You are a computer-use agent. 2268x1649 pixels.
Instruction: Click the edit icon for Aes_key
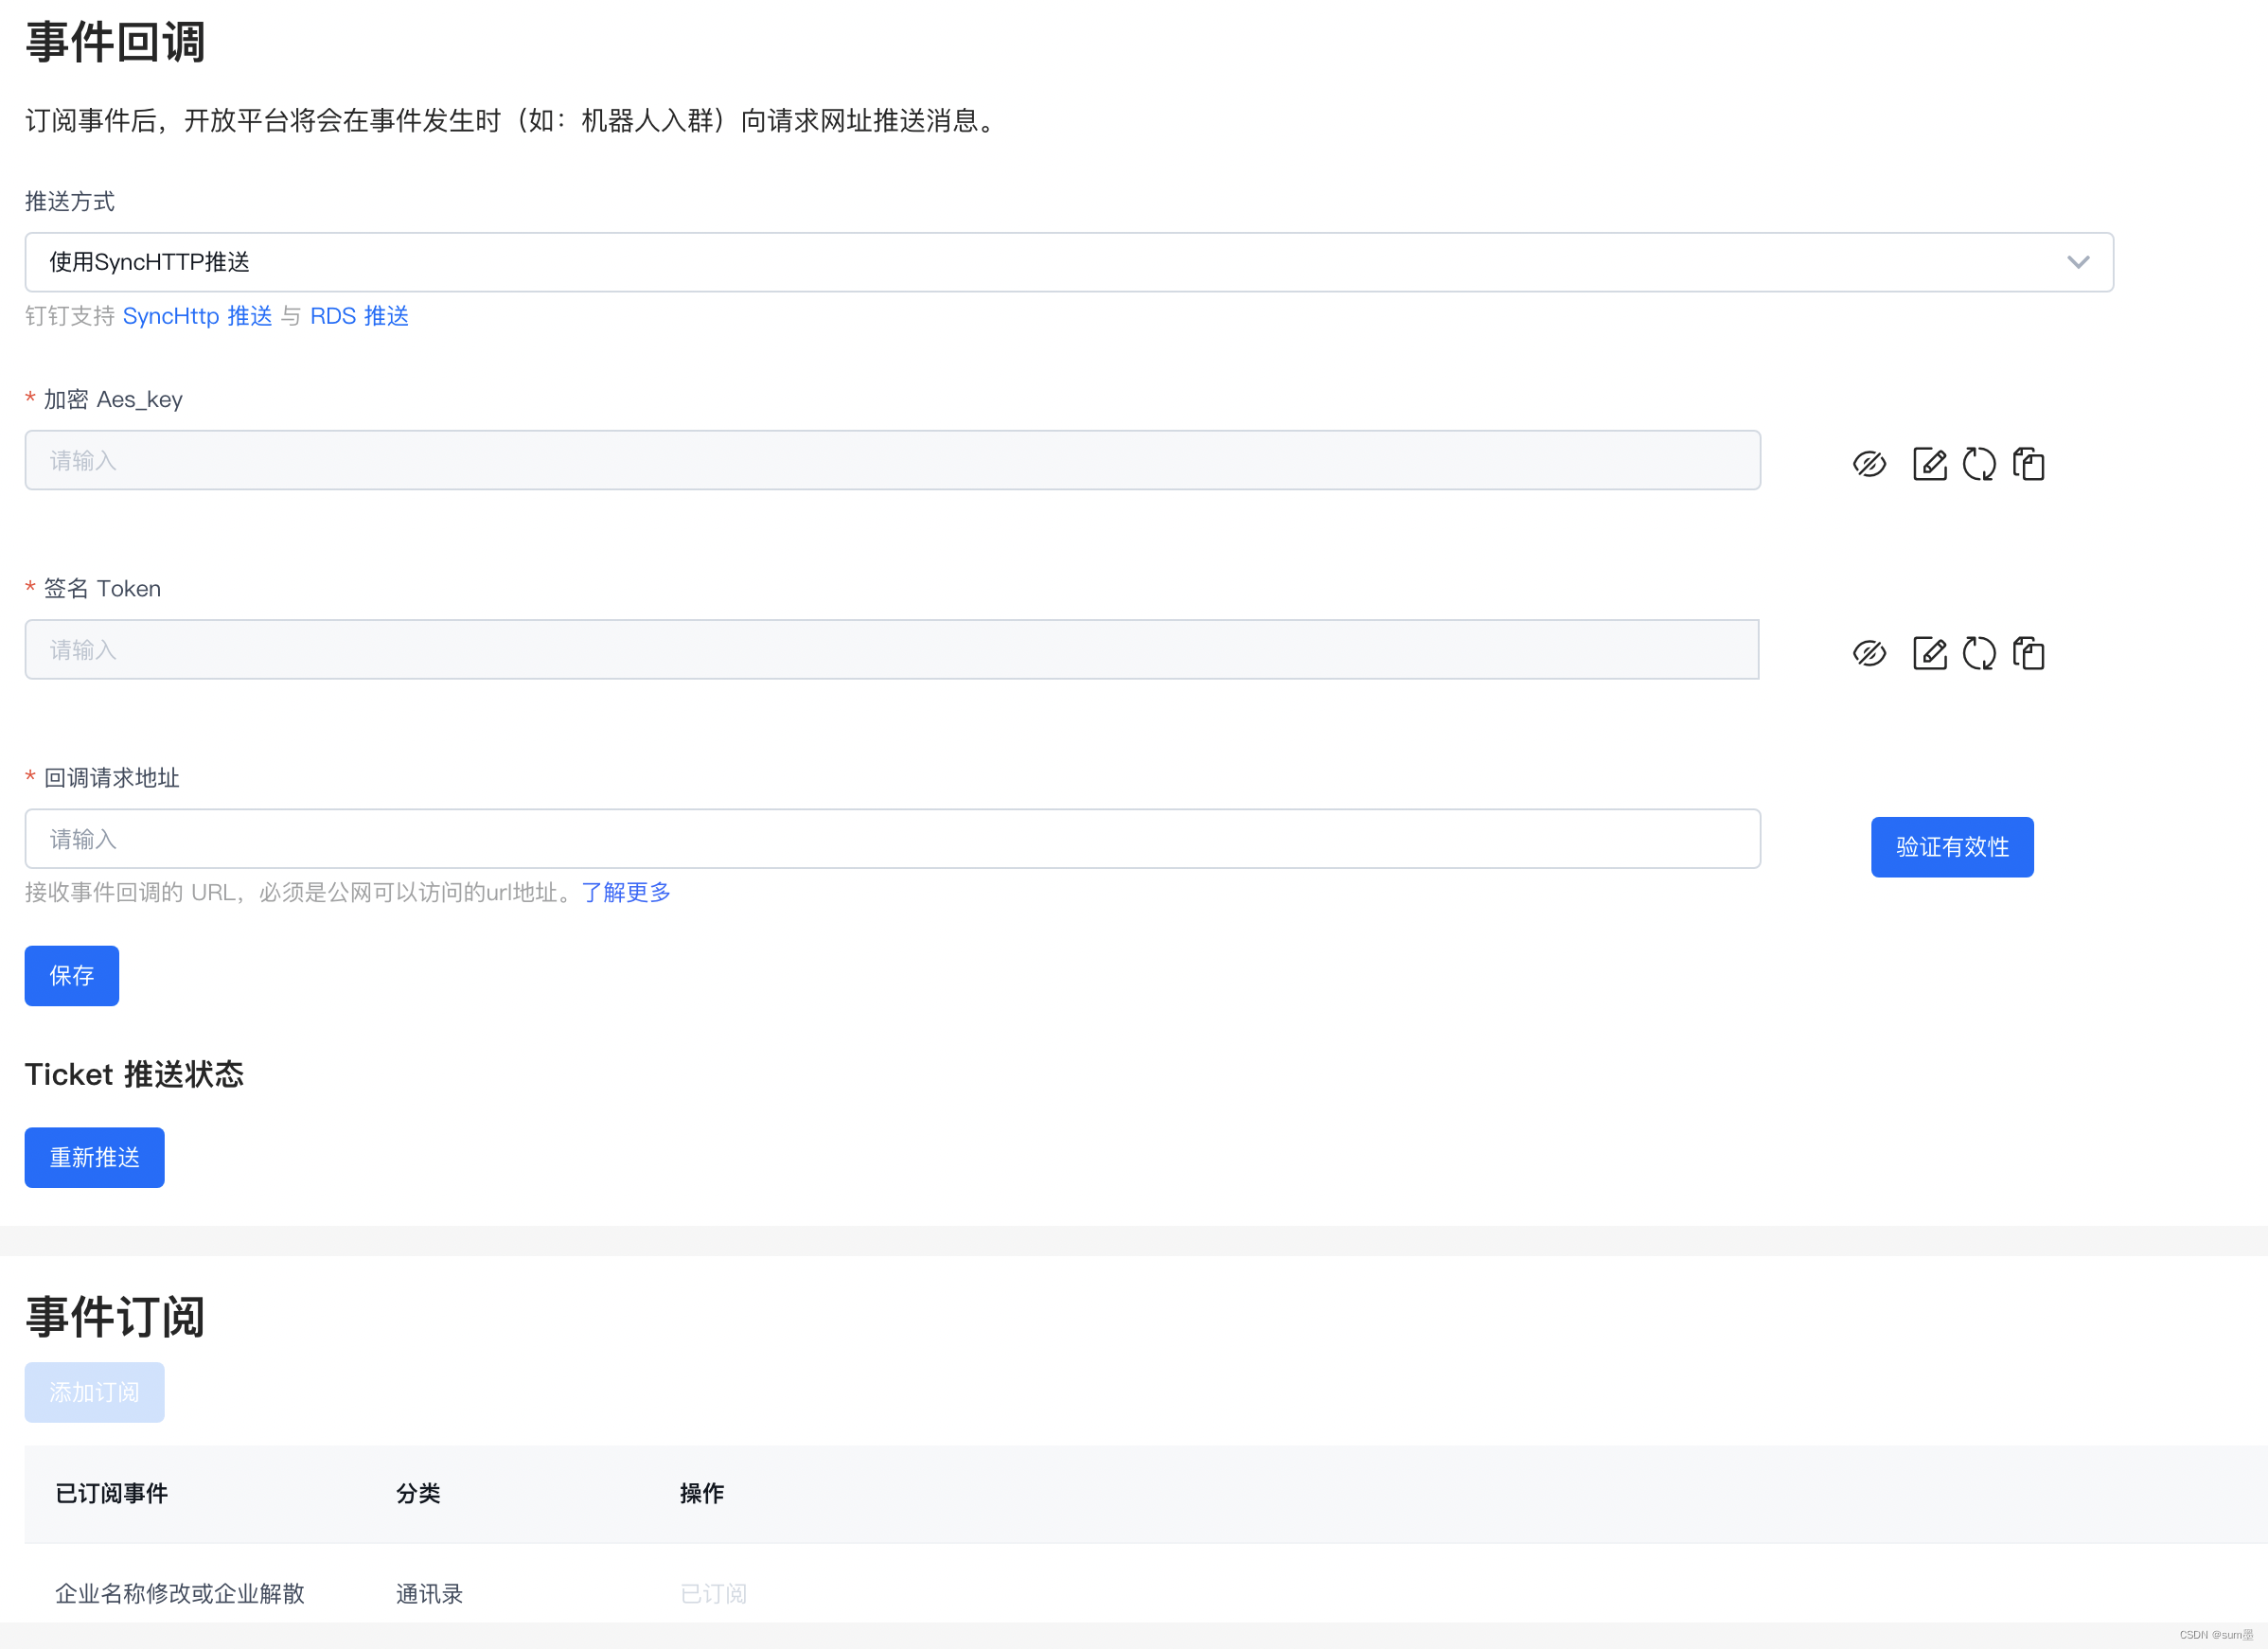[x=1929, y=464]
